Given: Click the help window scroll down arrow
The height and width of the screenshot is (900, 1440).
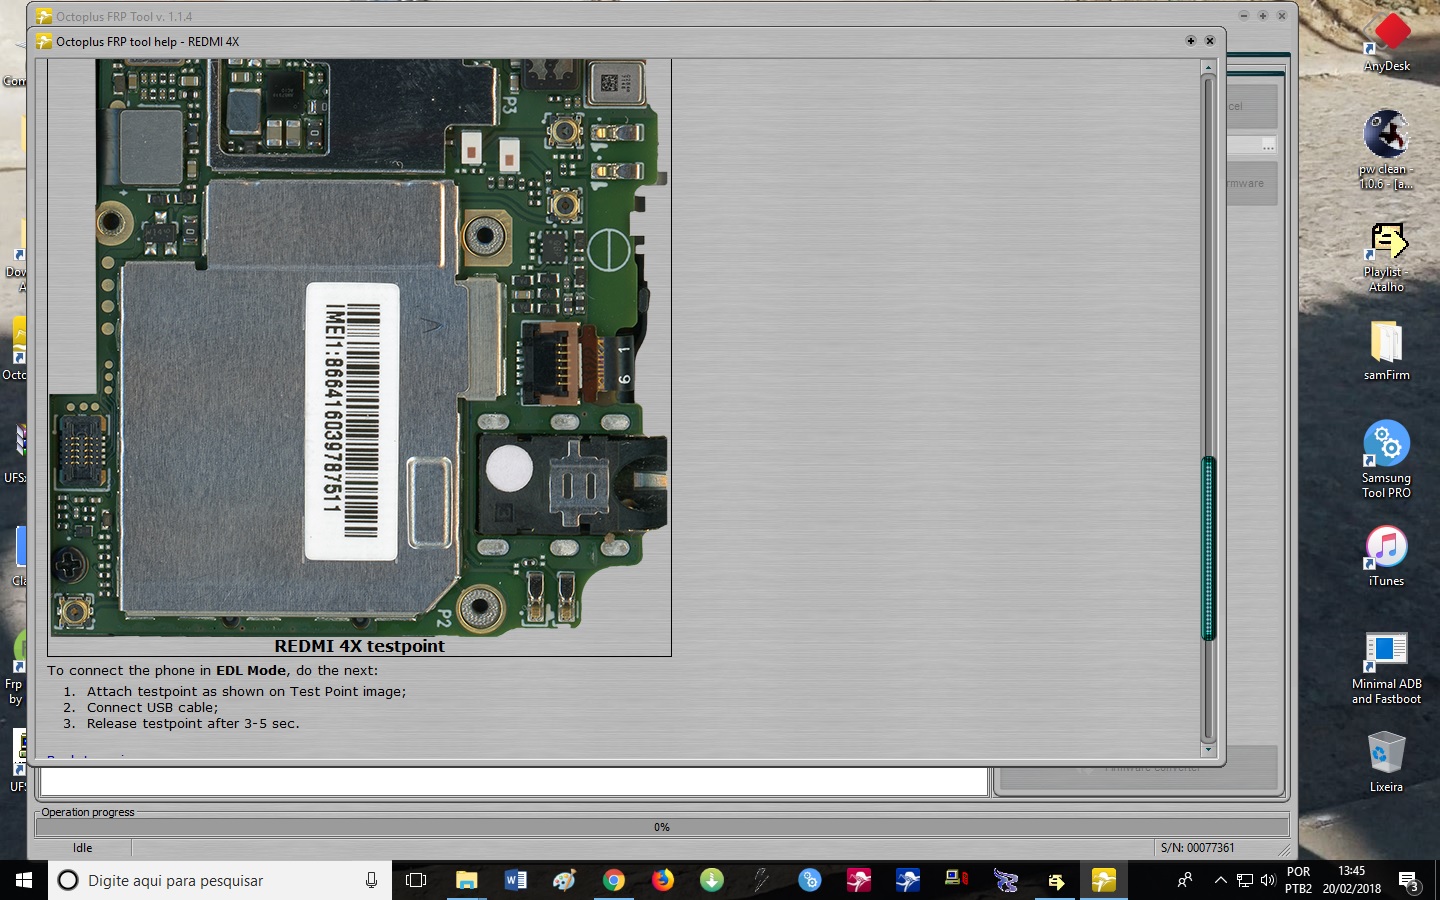Looking at the screenshot, I should tap(1208, 749).
